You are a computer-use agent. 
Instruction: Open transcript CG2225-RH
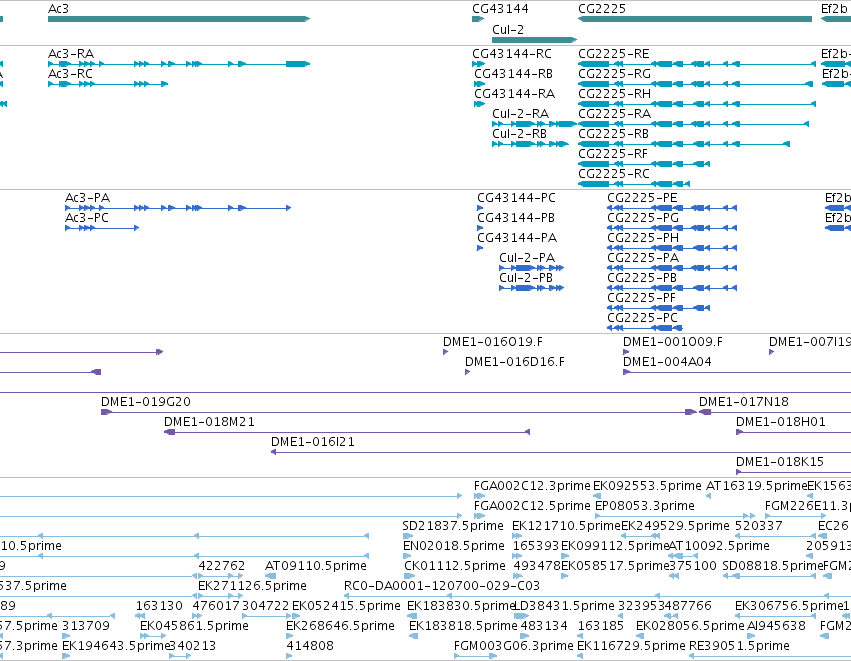coord(614,94)
